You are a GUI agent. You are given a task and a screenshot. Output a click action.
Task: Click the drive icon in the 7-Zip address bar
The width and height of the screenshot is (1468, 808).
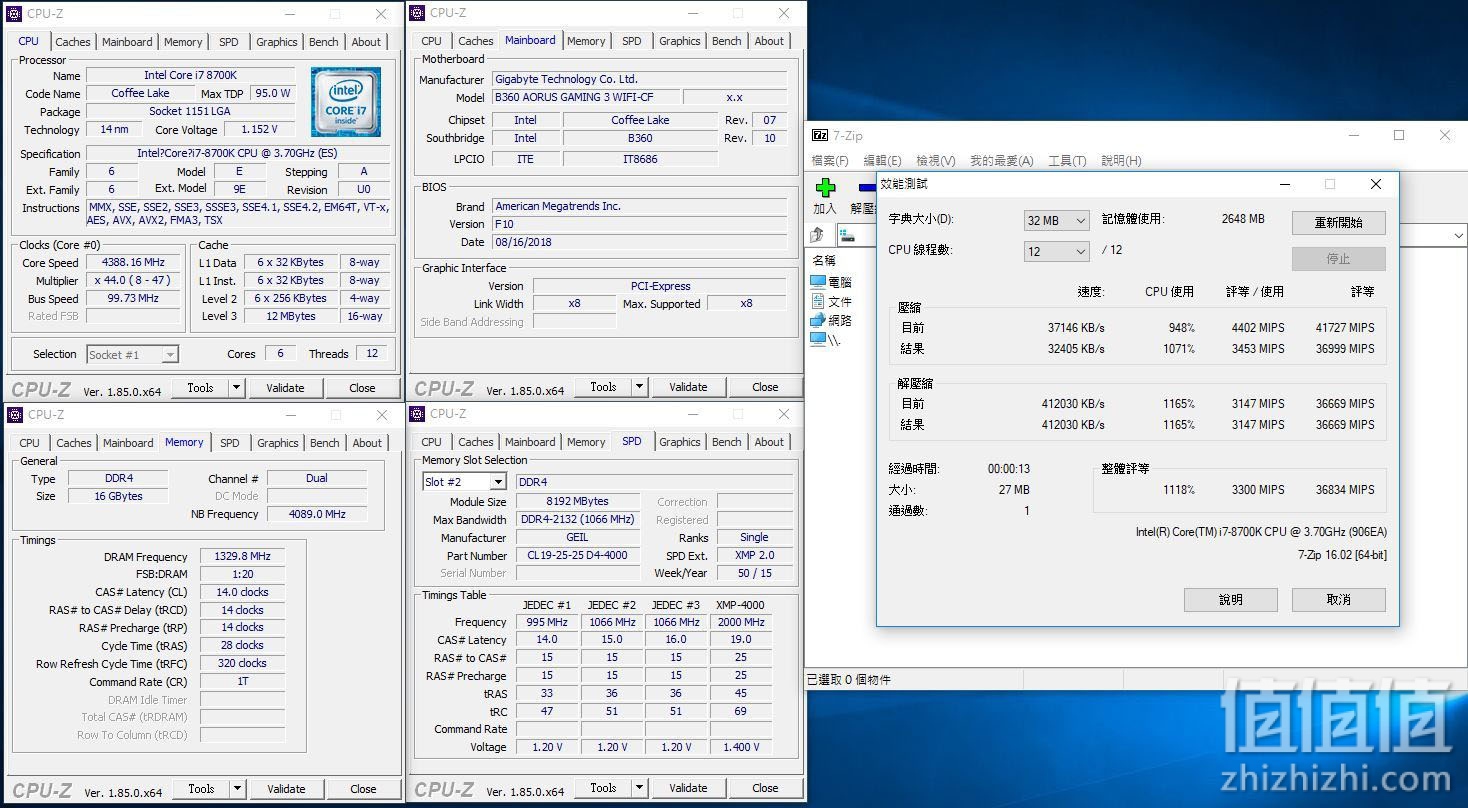click(847, 235)
